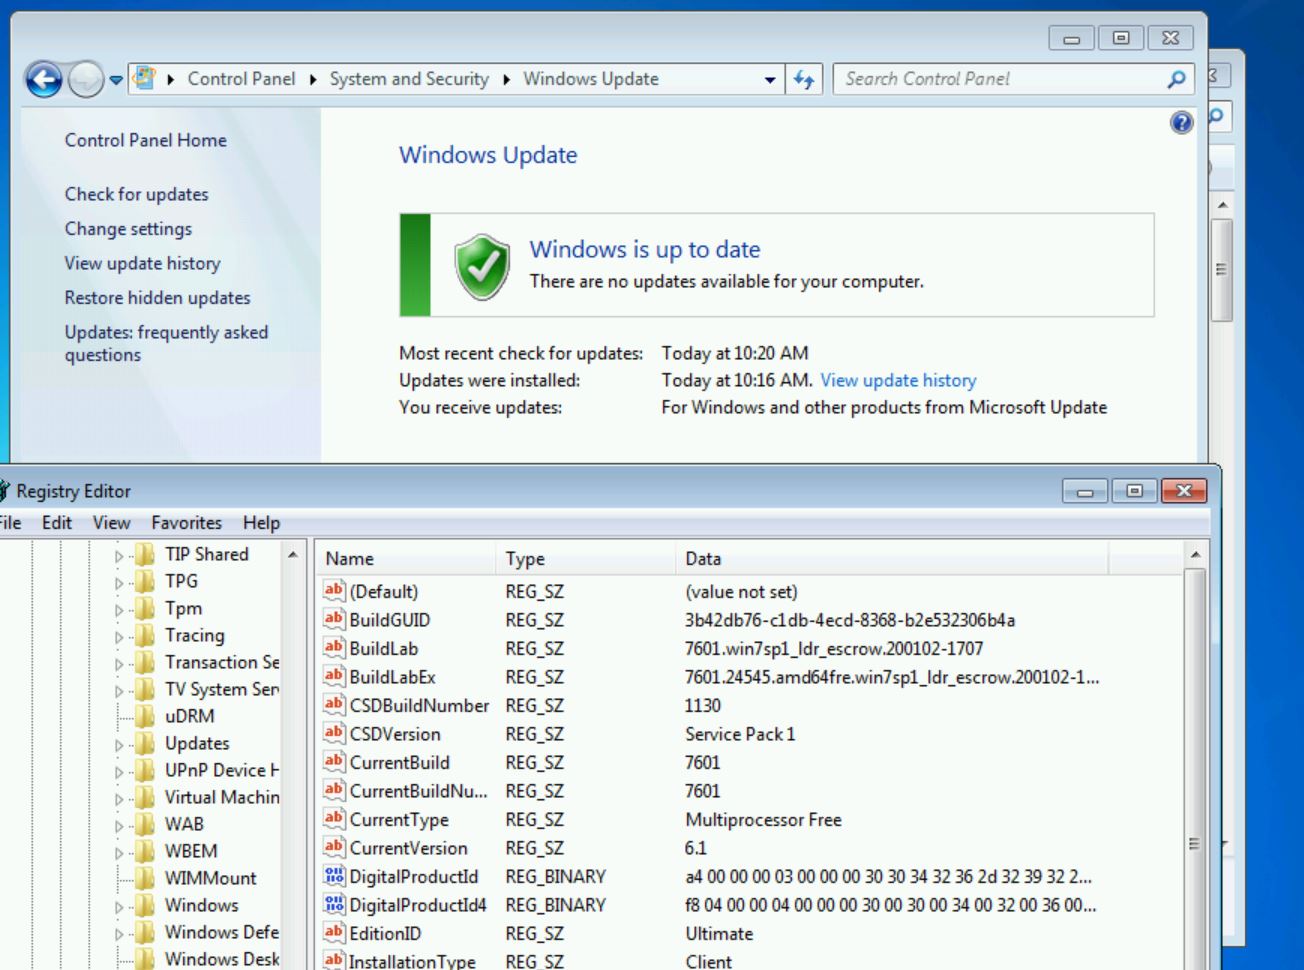Click the binary icon of DigitalProductId4 value

click(334, 904)
